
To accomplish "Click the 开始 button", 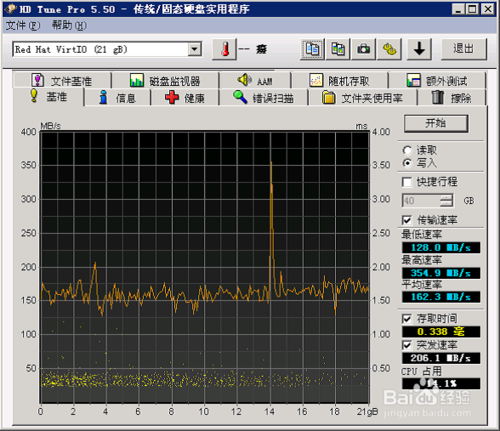I will [x=436, y=123].
